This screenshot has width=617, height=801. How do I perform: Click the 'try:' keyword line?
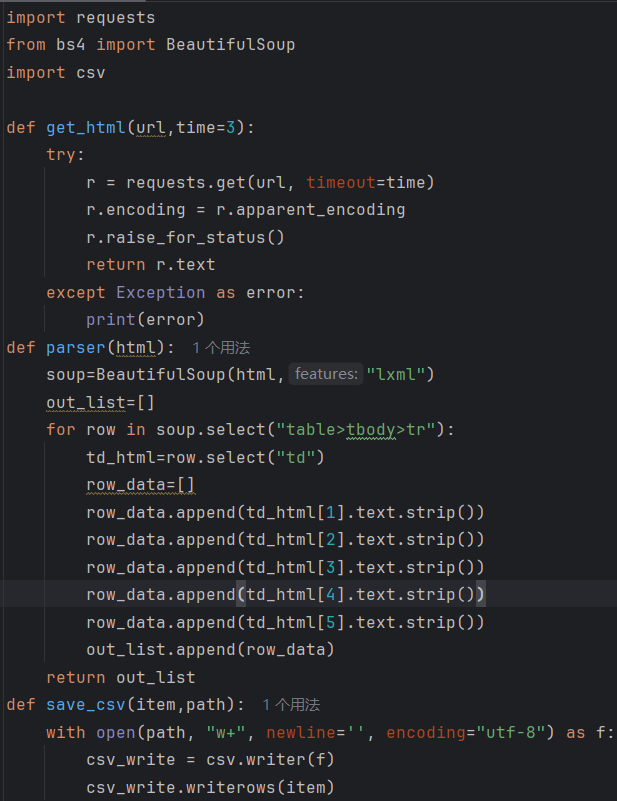tap(65, 154)
